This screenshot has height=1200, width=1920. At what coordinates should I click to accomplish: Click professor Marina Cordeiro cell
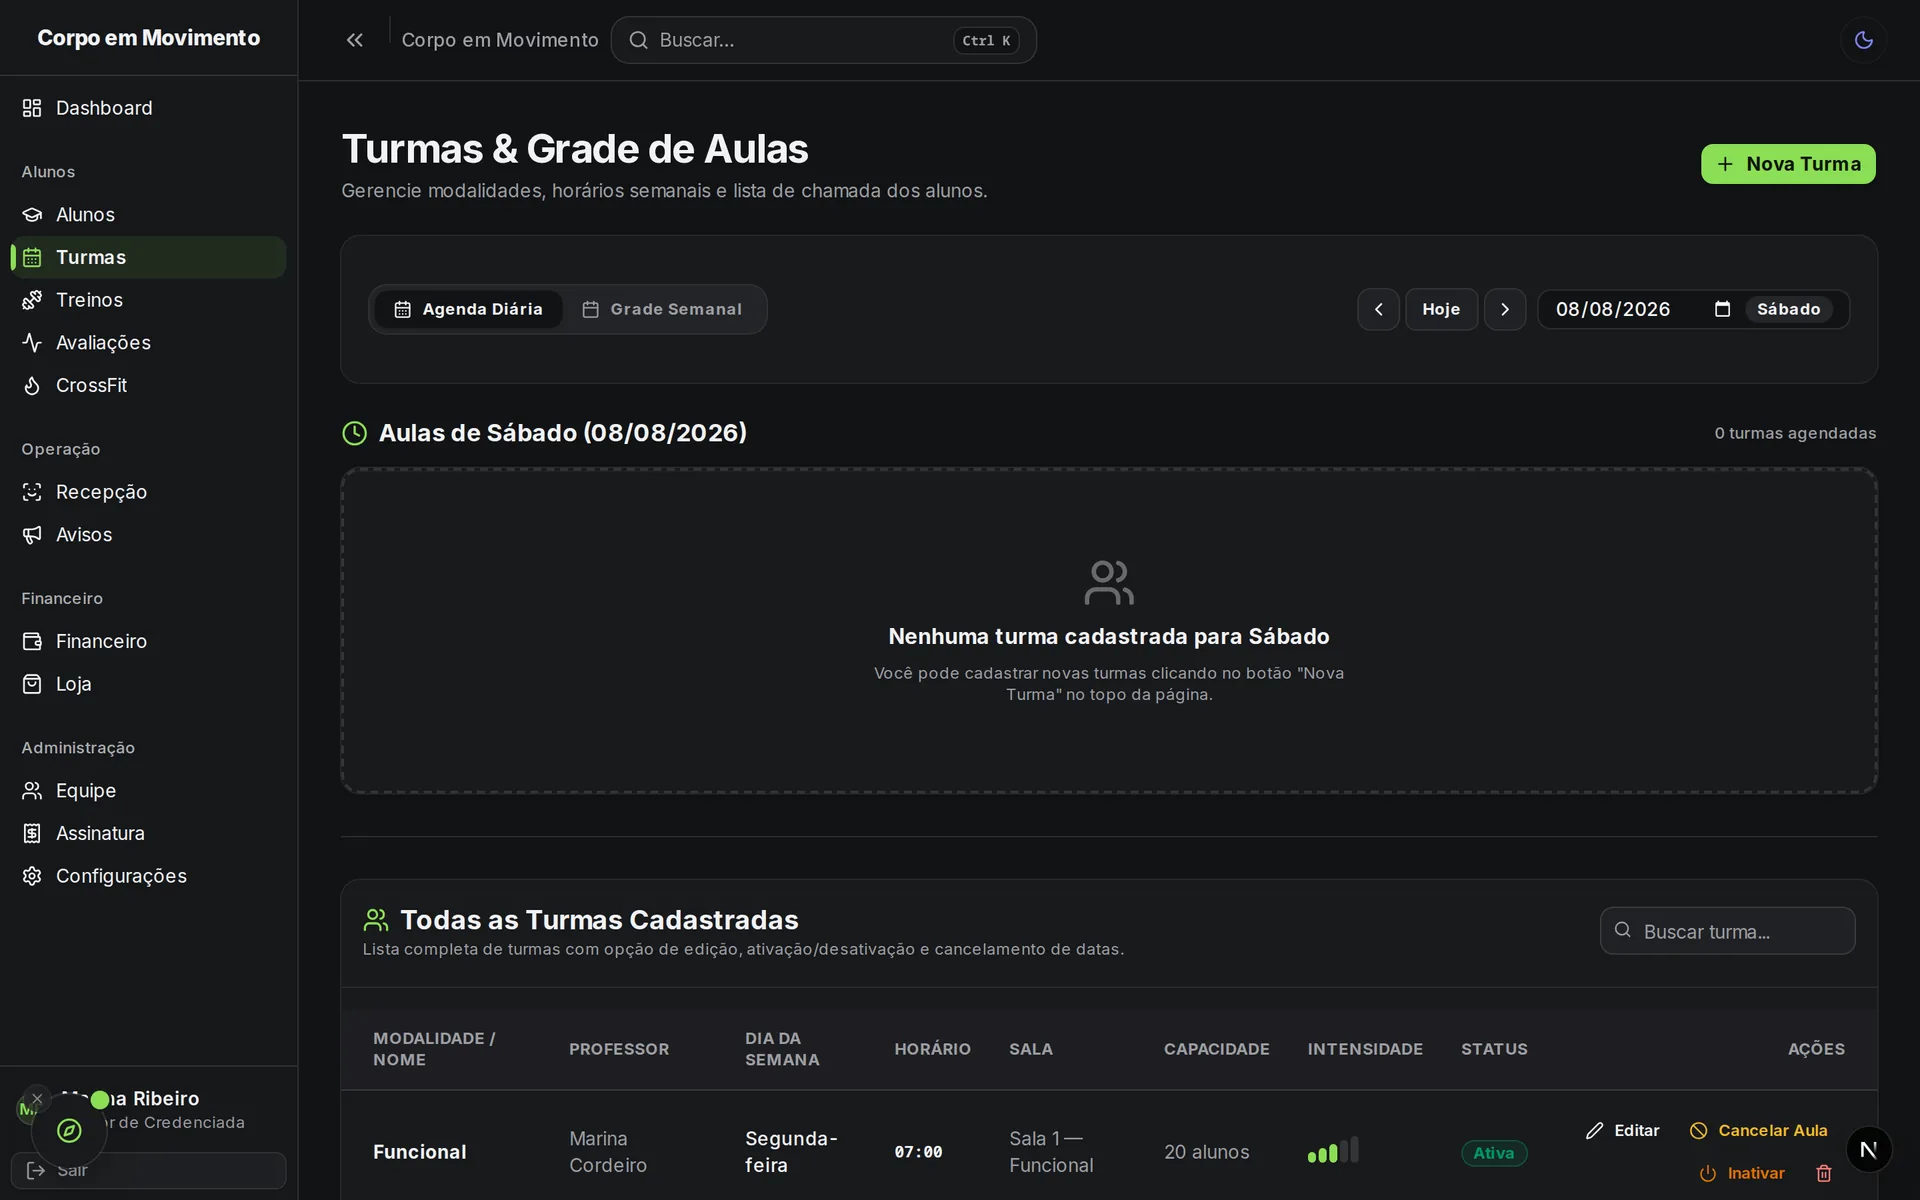coord(608,1152)
